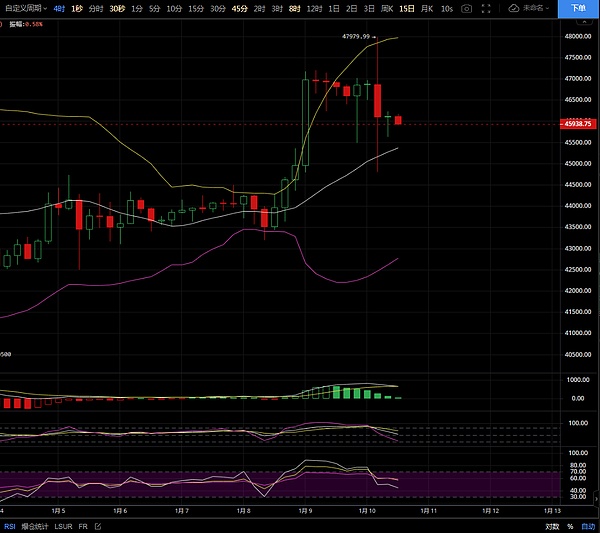Click the 下单 order button
This screenshot has height=533, width=600.
coord(579,8)
